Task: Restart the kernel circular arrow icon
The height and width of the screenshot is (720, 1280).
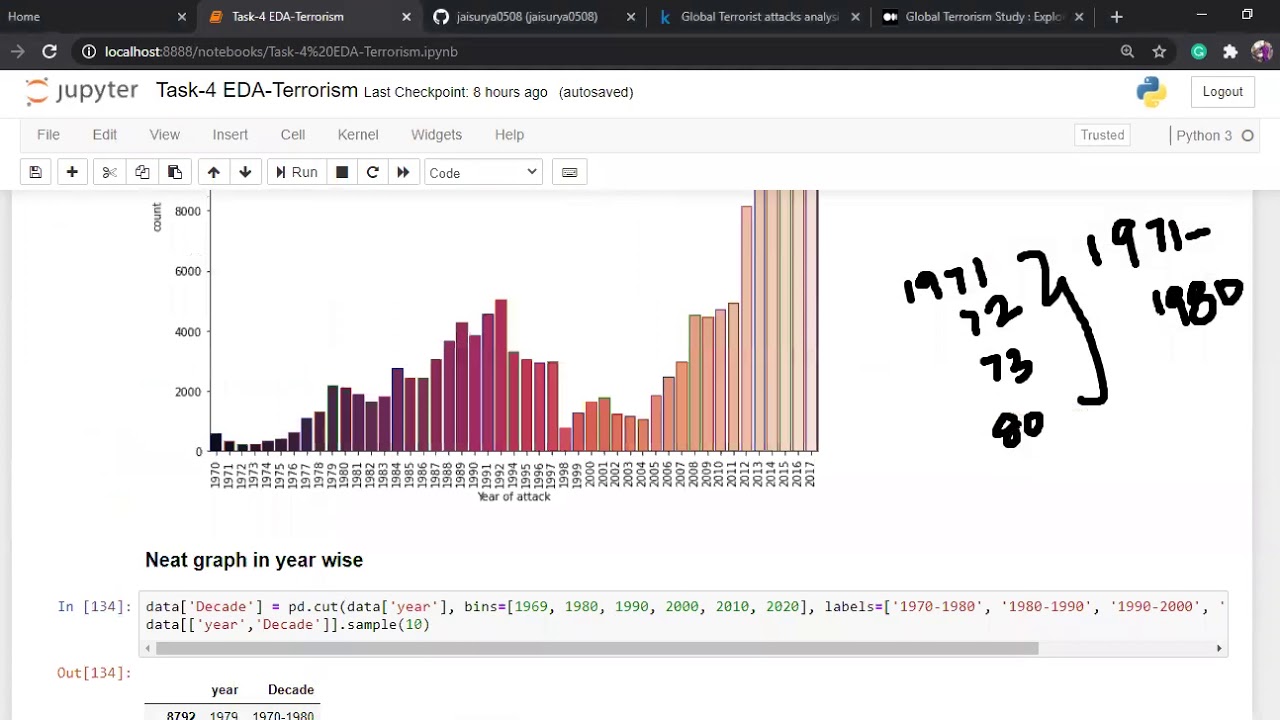Action: [x=373, y=172]
